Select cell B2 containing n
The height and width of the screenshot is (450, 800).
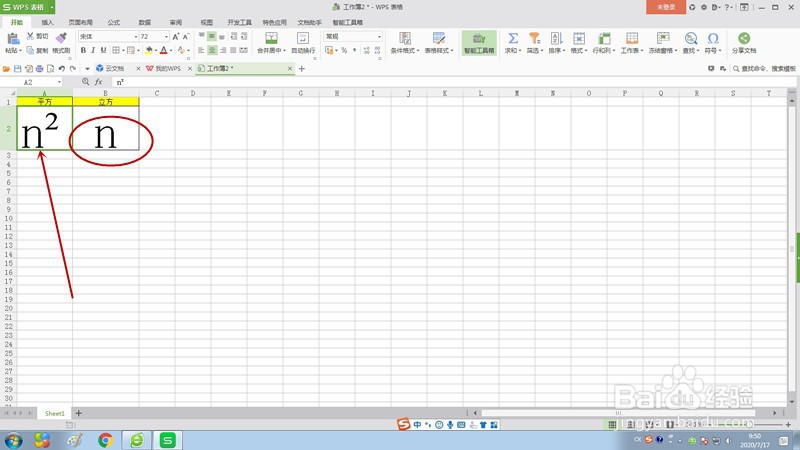(106, 129)
